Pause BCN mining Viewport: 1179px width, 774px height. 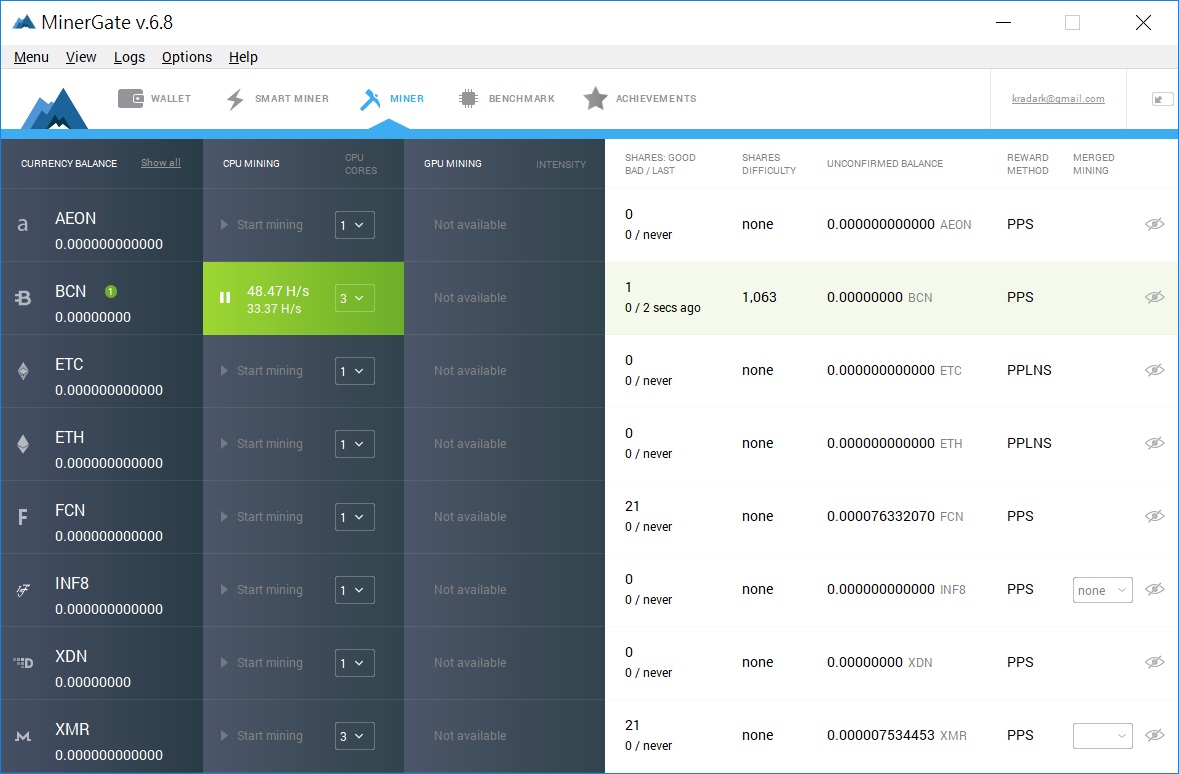224,298
